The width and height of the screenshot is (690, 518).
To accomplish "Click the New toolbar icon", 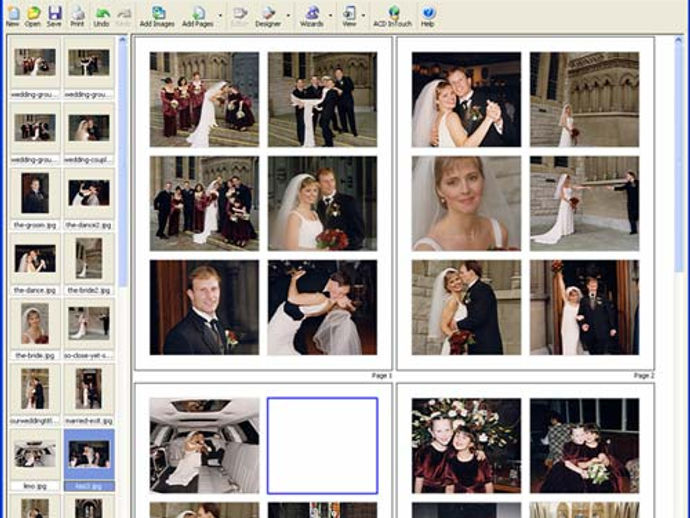I will point(12,16).
